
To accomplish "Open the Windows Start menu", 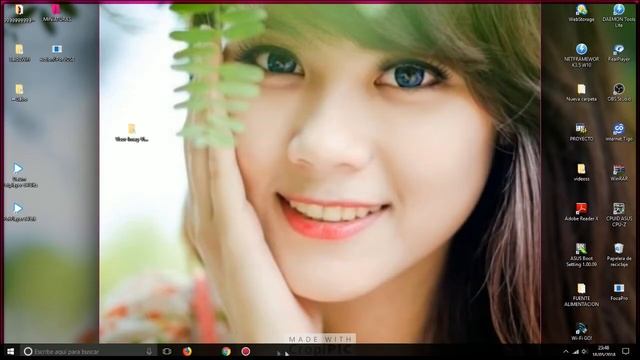I will pos(11,351).
